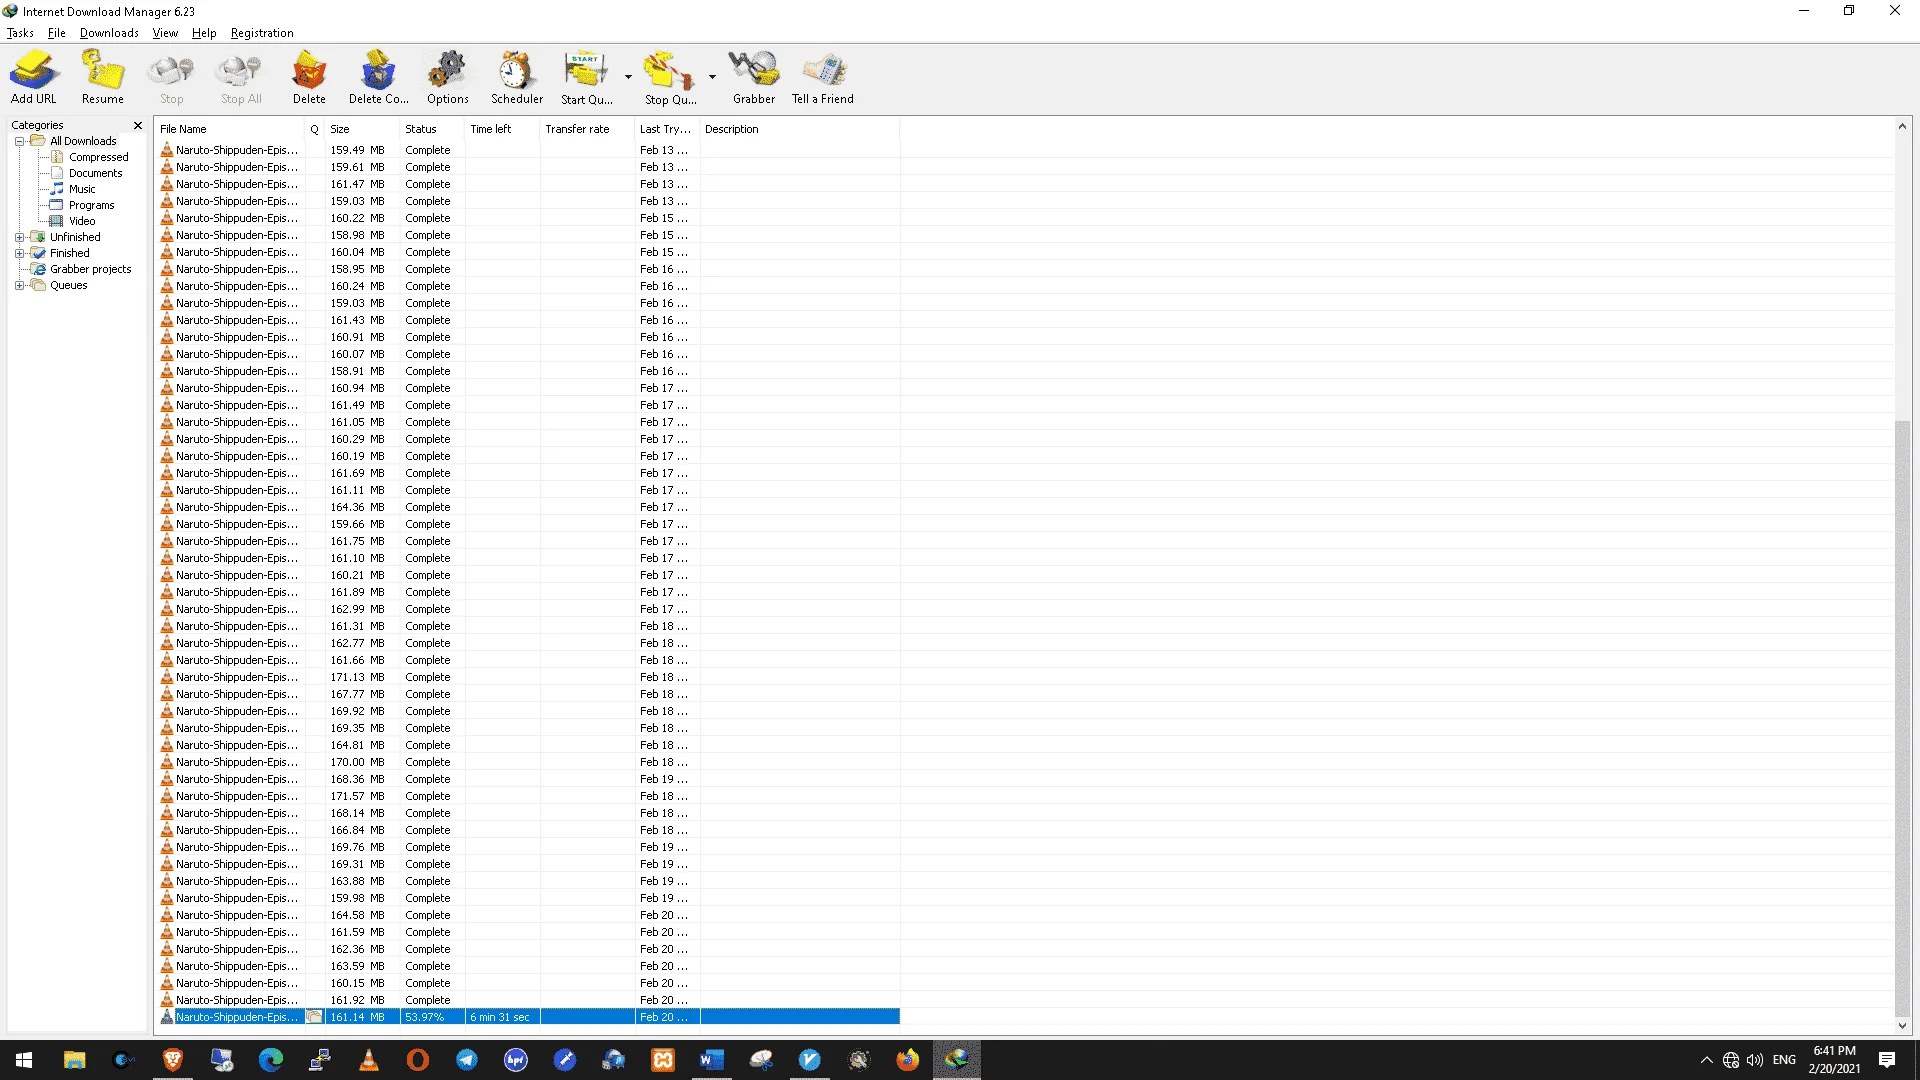Open the Scheduler clock icon
This screenshot has width=1920, height=1080.
(x=517, y=77)
